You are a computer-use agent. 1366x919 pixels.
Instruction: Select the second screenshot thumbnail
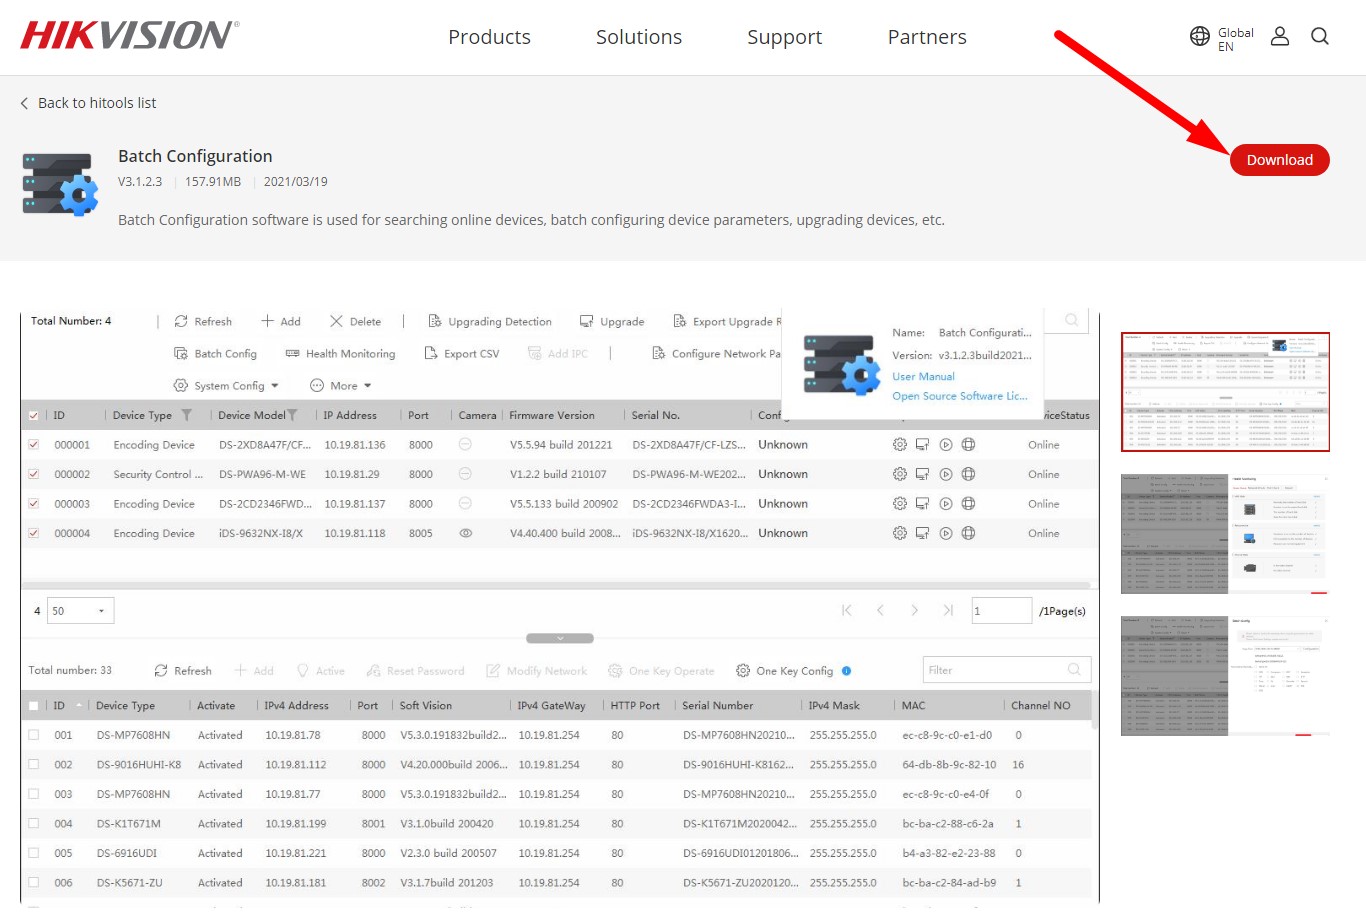1225,534
